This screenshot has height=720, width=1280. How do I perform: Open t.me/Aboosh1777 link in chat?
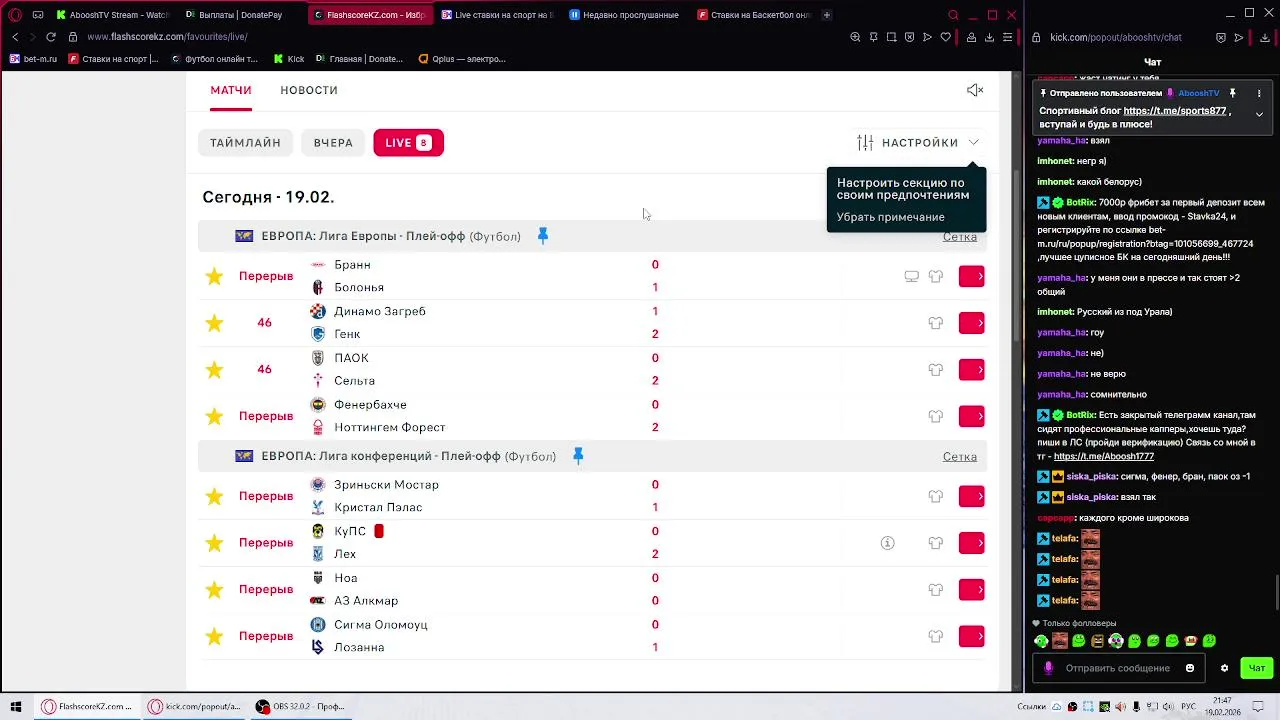[x=1103, y=456]
